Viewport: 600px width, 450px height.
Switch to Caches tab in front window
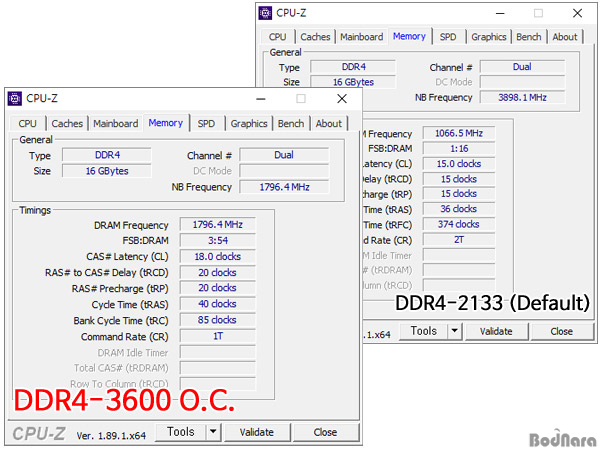(67, 124)
